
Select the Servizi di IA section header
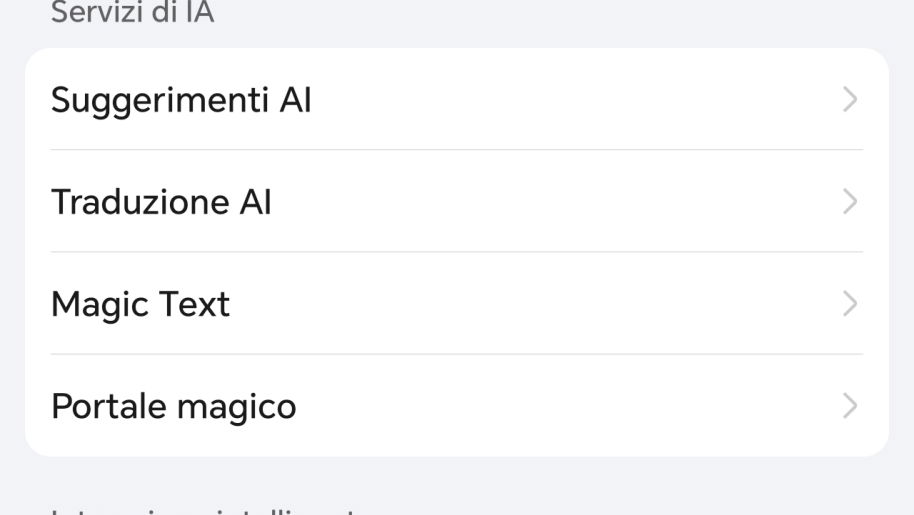tap(132, 12)
